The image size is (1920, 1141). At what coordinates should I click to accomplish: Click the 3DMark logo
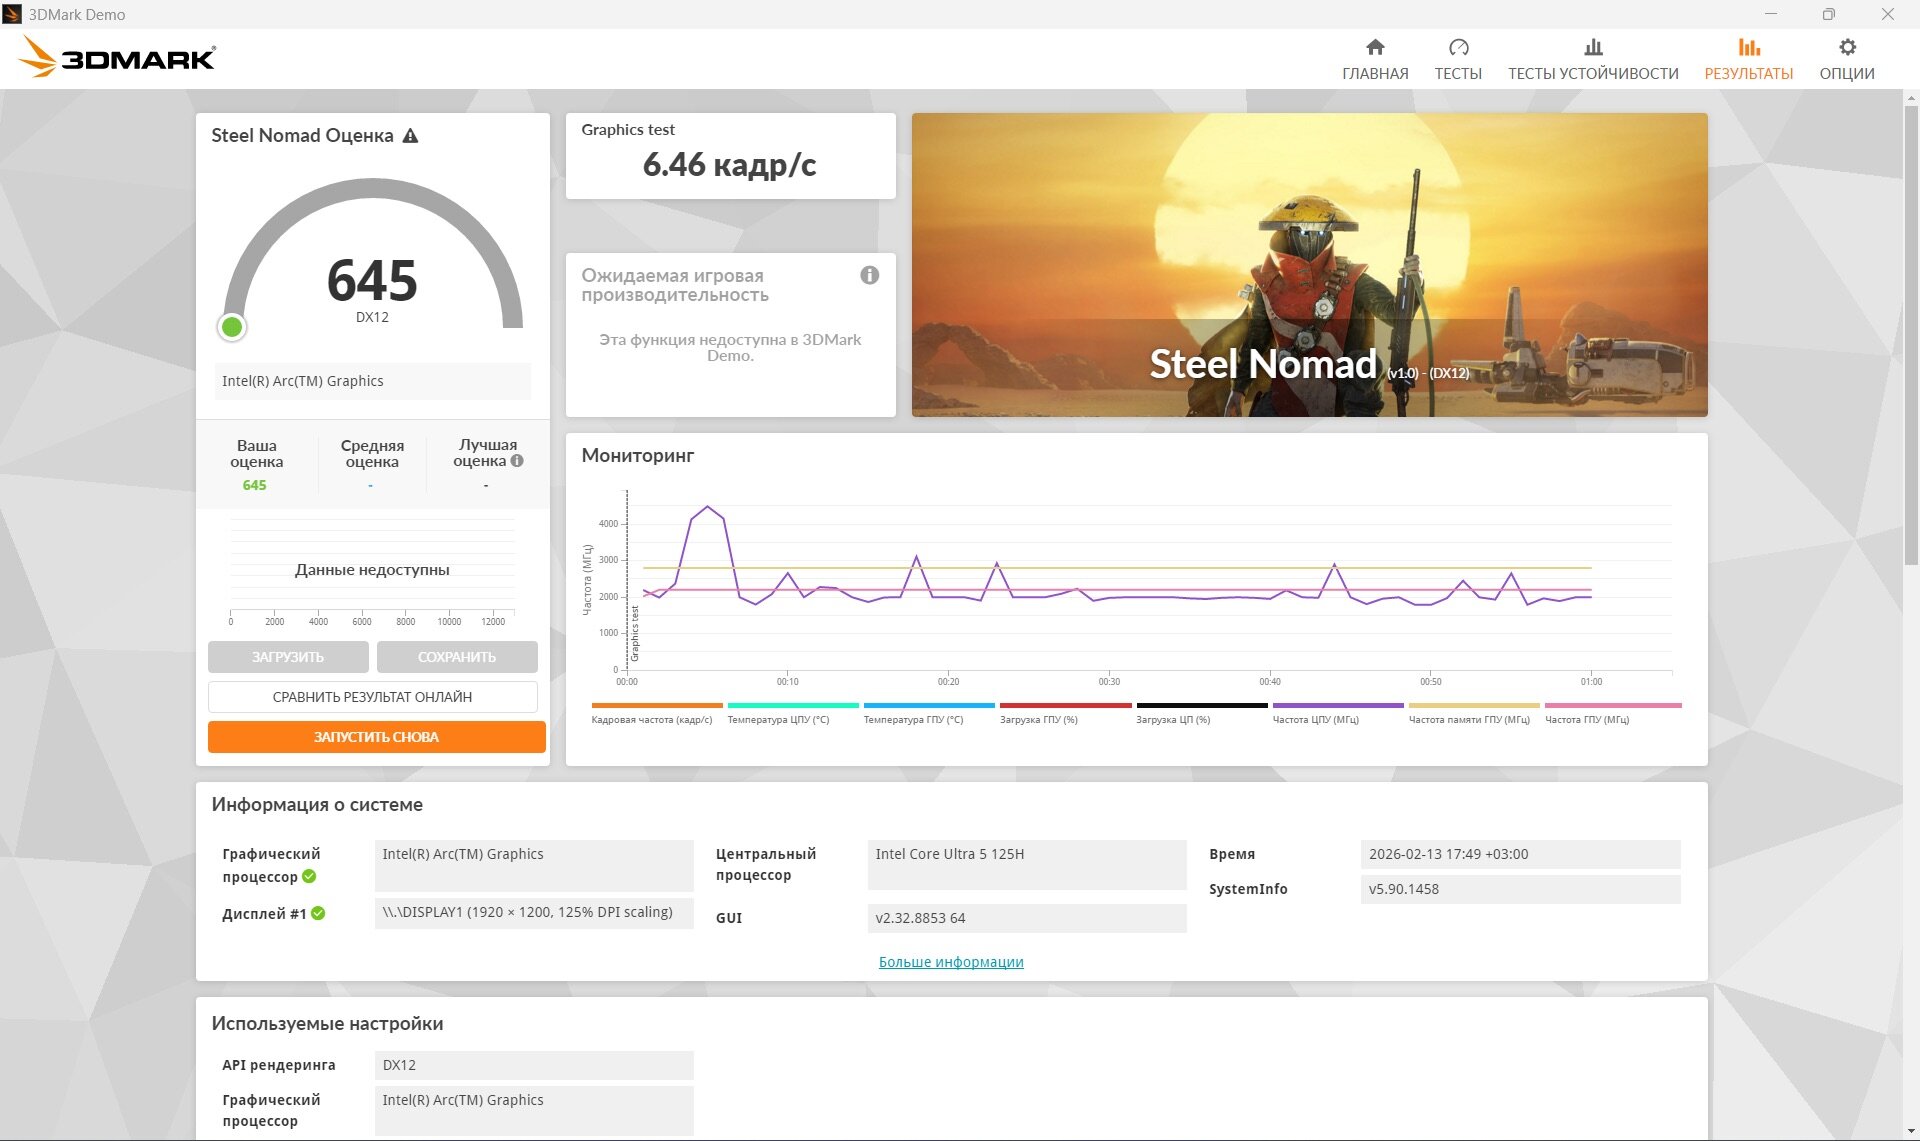[117, 58]
